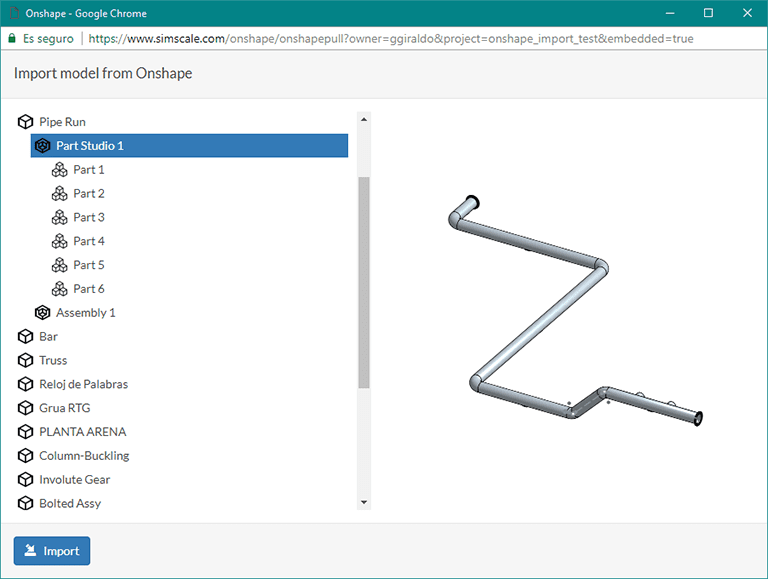Open the Column-Buckling entry
Screen dimensions: 768x579
click(84, 456)
